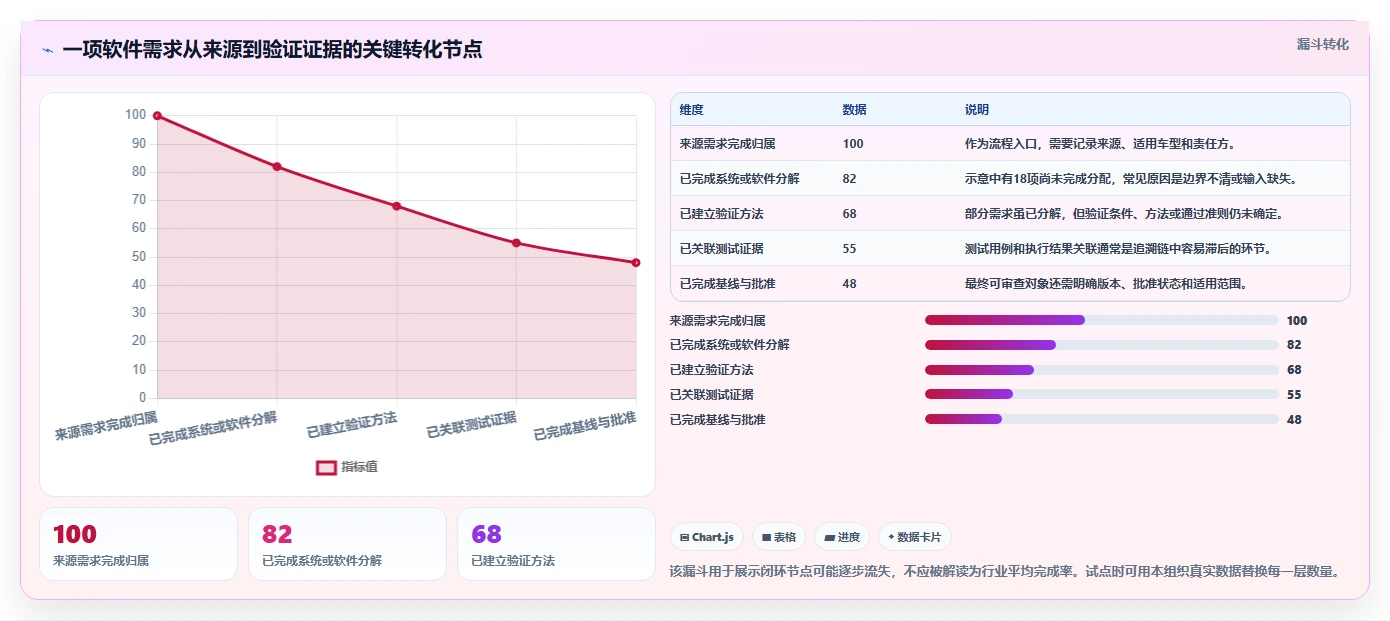Image resolution: width=1390 pixels, height=621 pixels.
Task: Click progress value 48 beside the bar
Action: pyautogui.click(x=1294, y=420)
